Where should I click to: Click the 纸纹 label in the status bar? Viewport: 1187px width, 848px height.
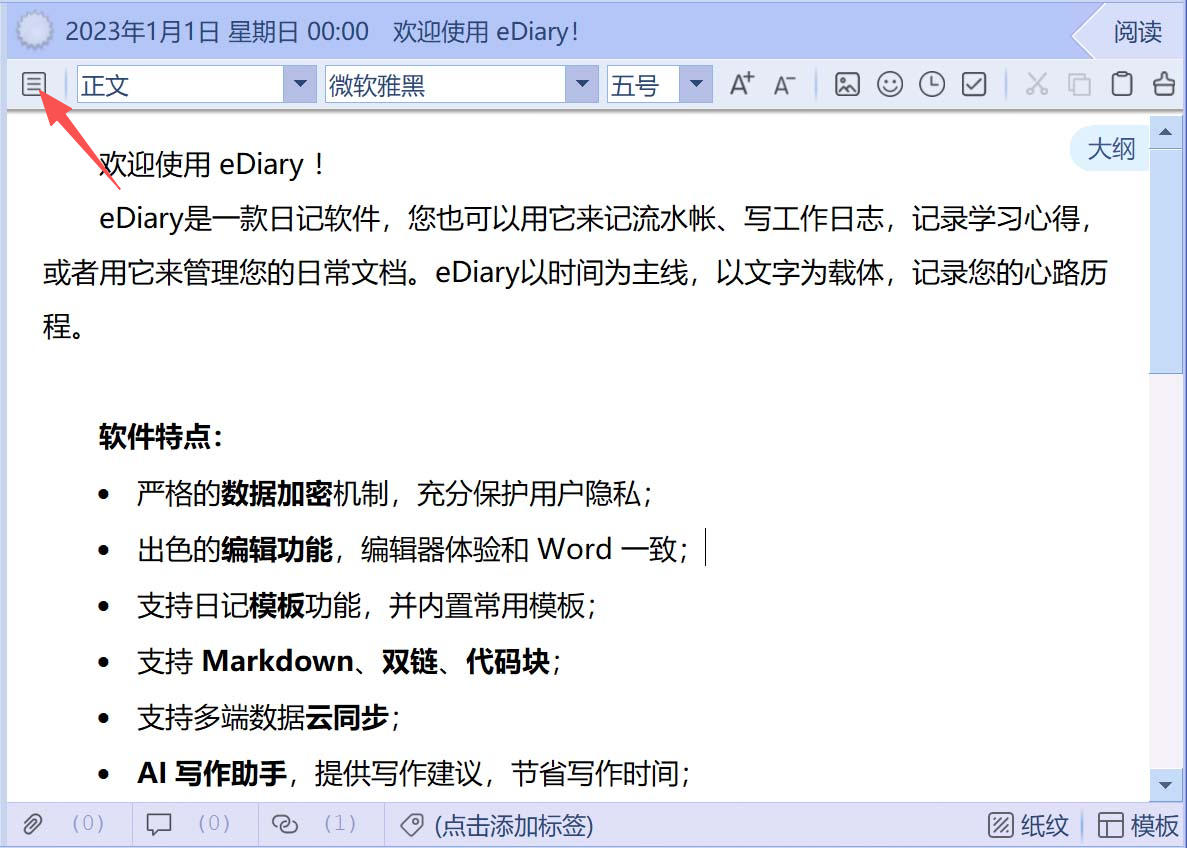(1045, 825)
